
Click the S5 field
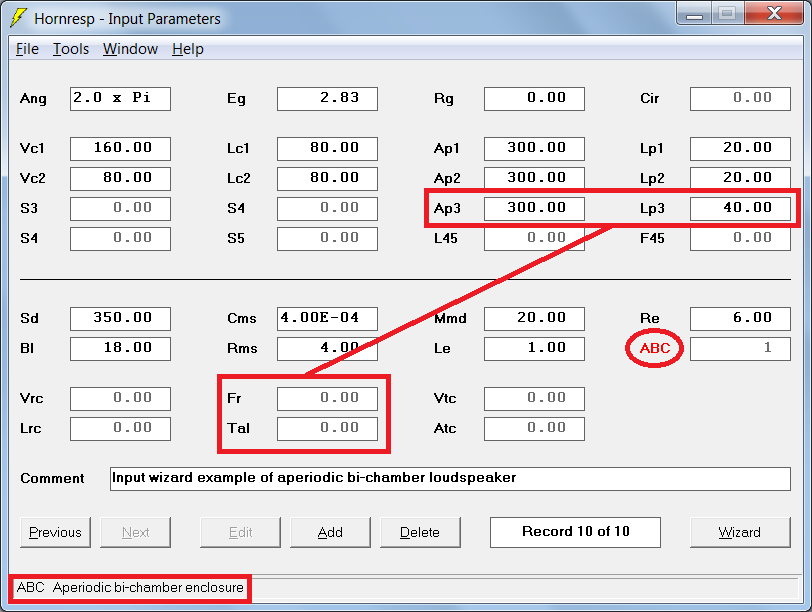point(327,239)
